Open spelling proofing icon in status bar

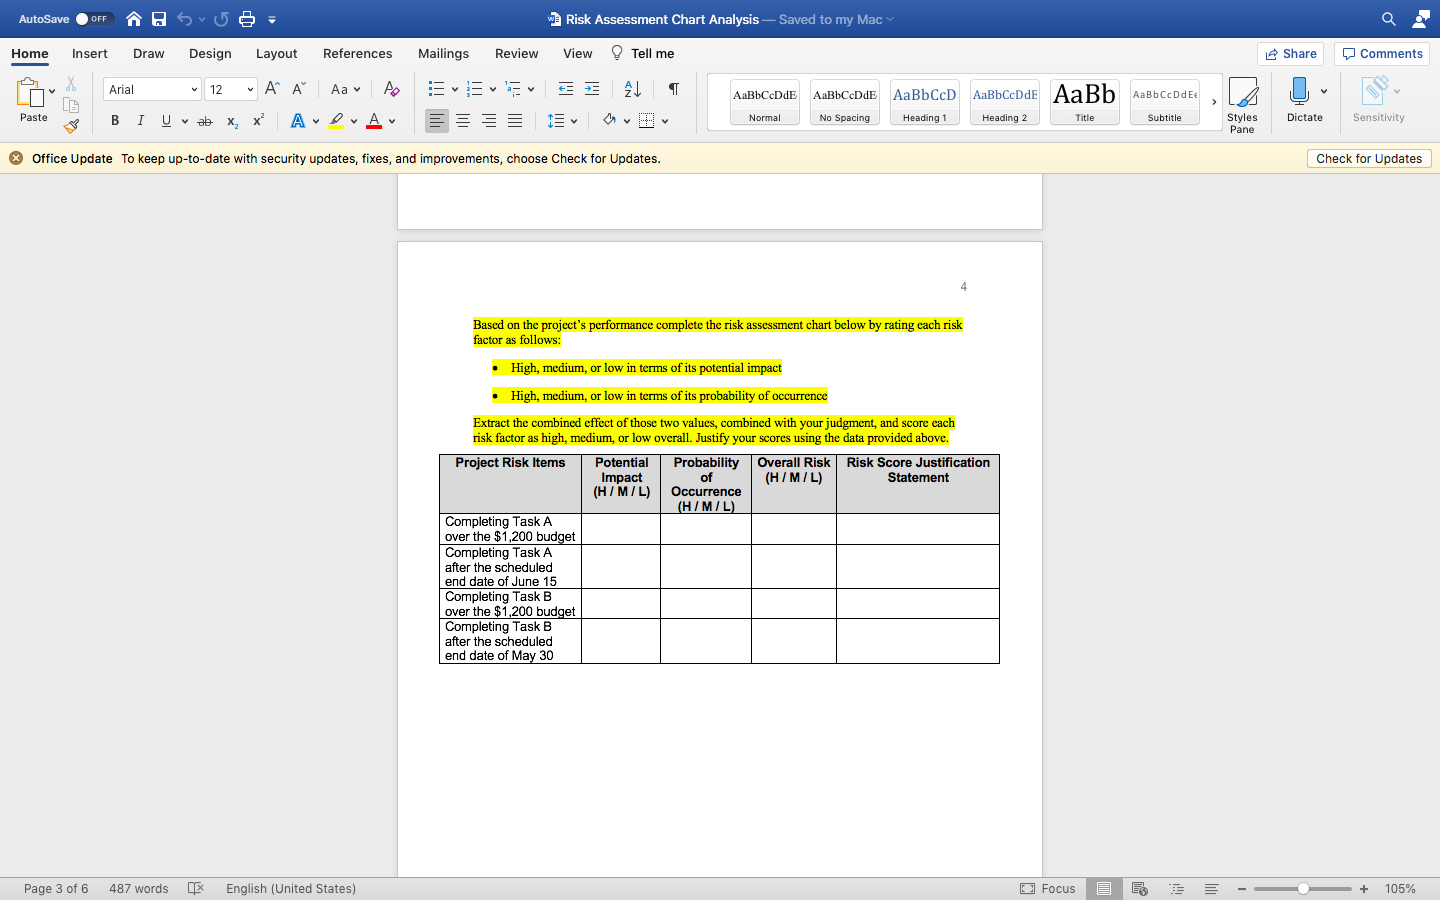pos(196,888)
